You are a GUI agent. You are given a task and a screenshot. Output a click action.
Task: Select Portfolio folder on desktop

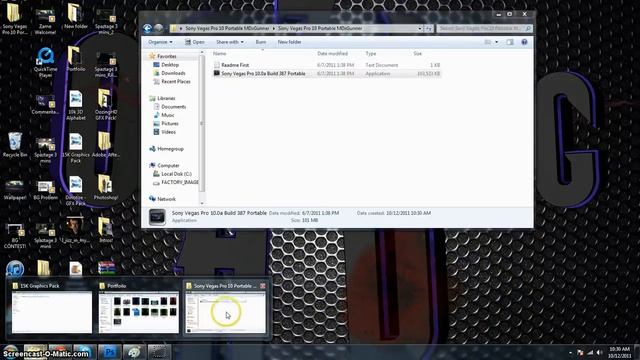(76, 59)
